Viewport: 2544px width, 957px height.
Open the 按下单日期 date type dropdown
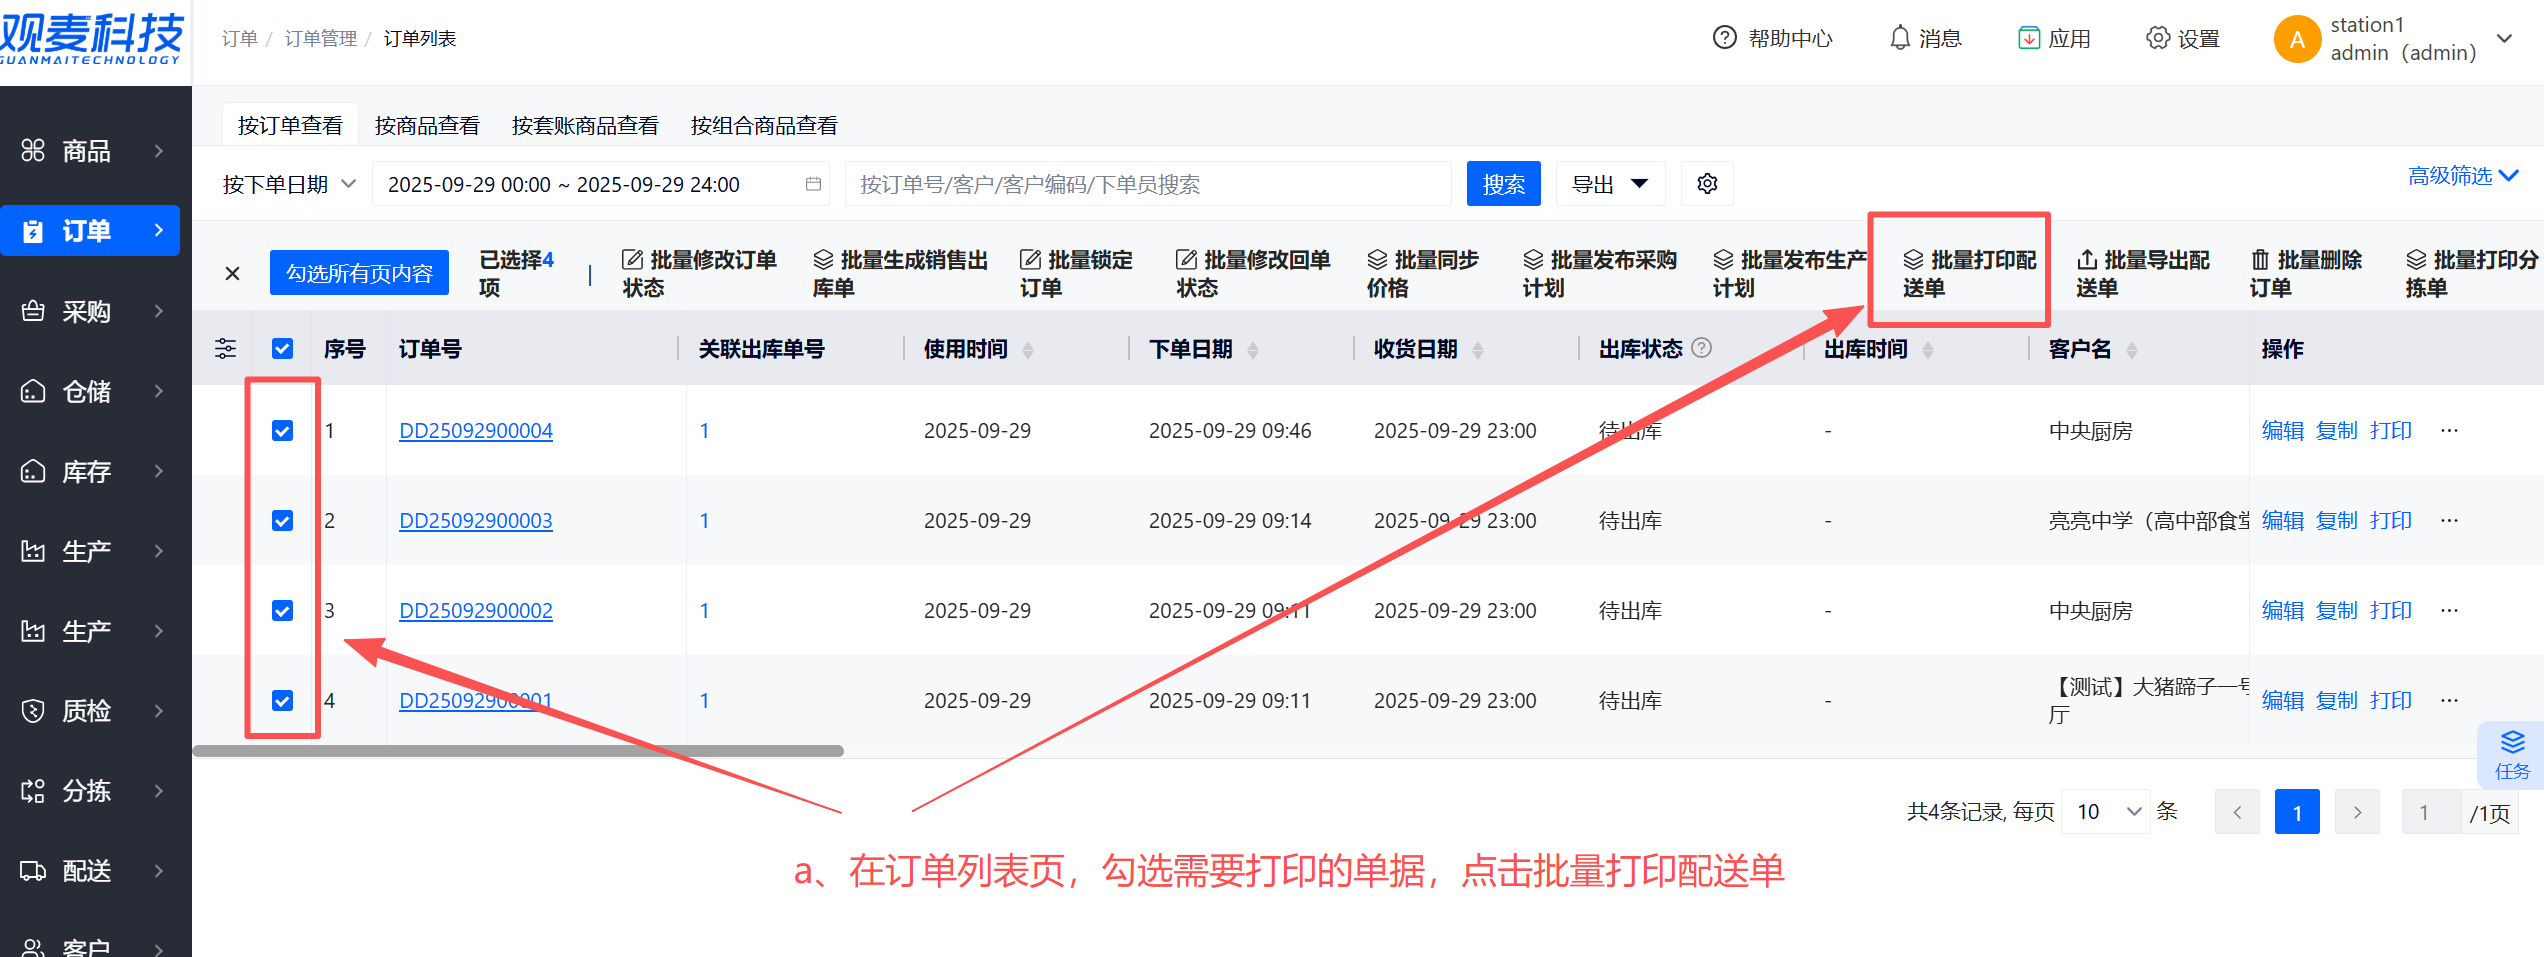pos(290,184)
